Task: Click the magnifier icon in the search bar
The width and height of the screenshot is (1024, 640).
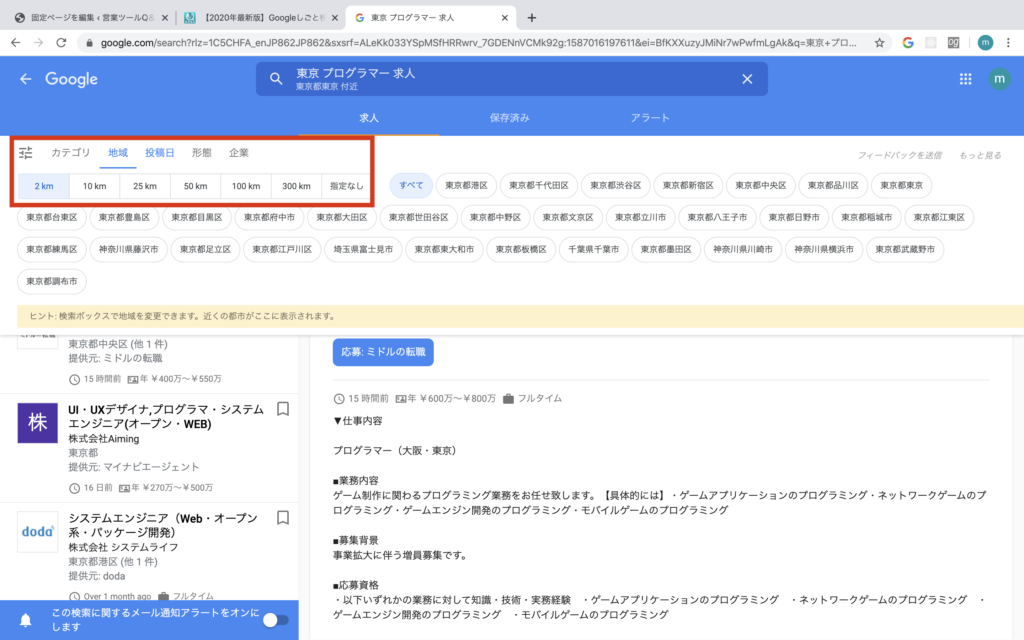Action: [x=274, y=78]
